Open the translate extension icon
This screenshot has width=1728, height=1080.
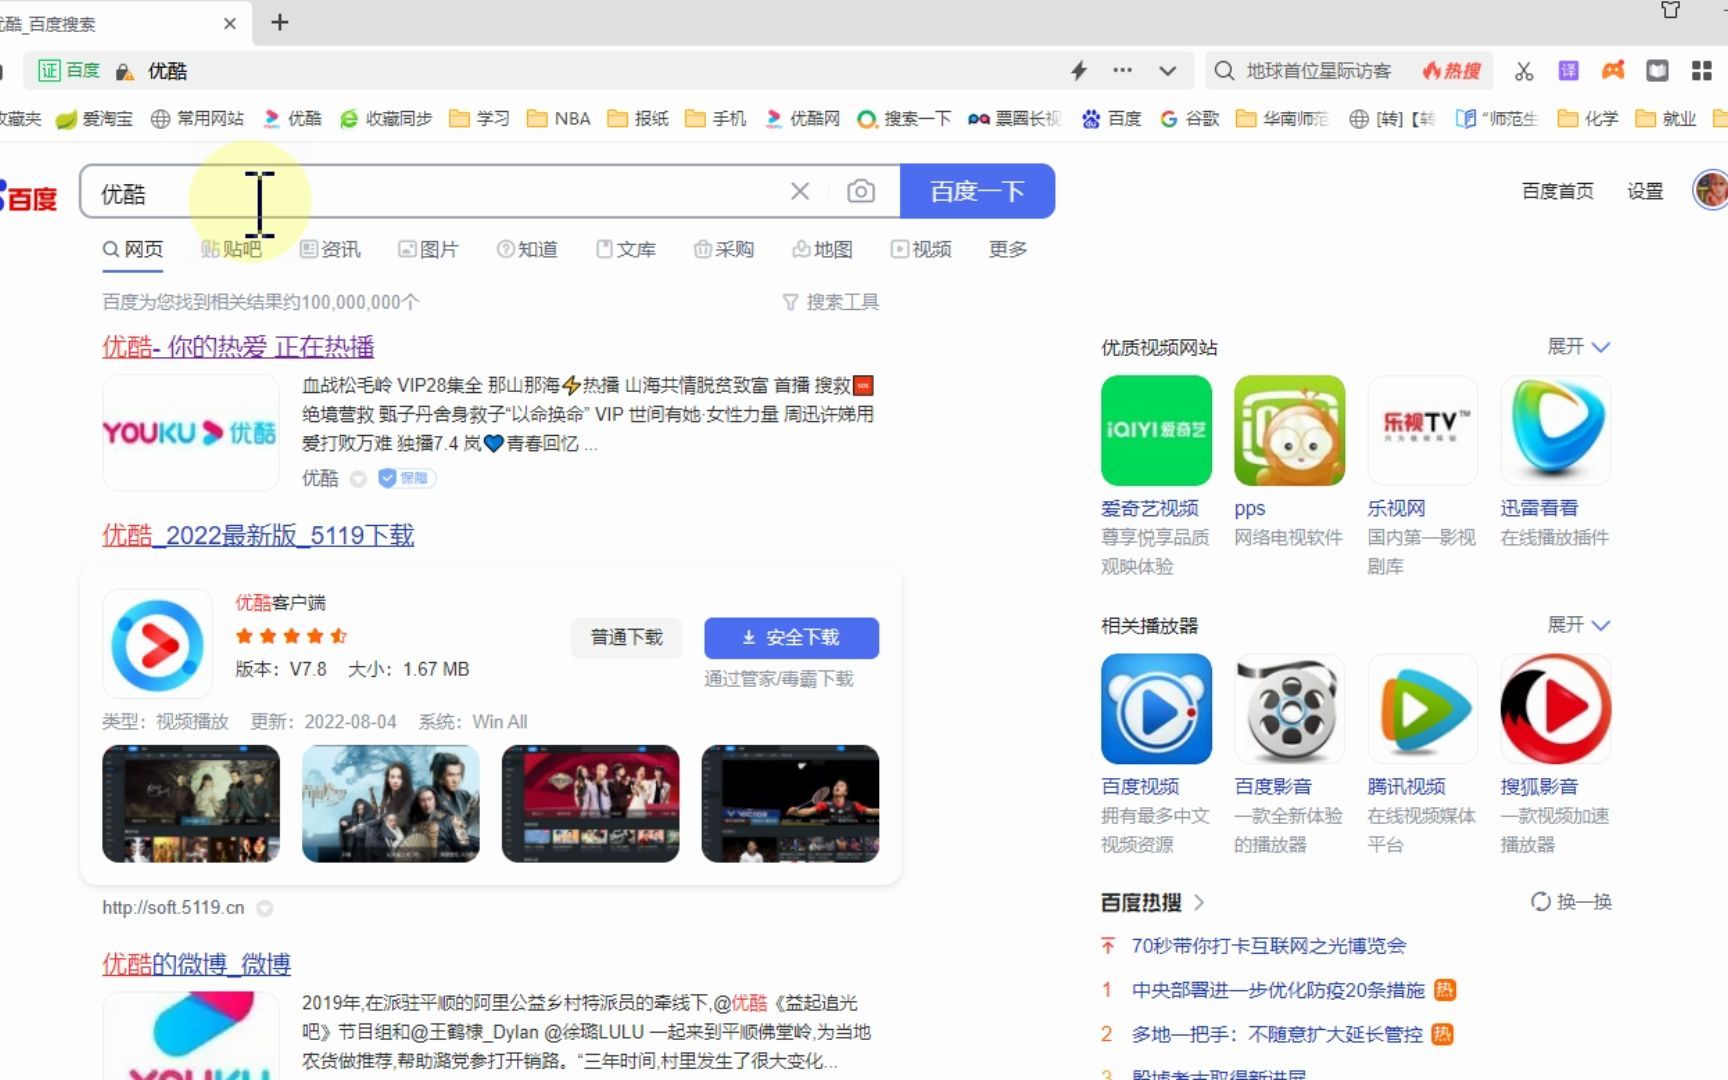(x=1568, y=71)
